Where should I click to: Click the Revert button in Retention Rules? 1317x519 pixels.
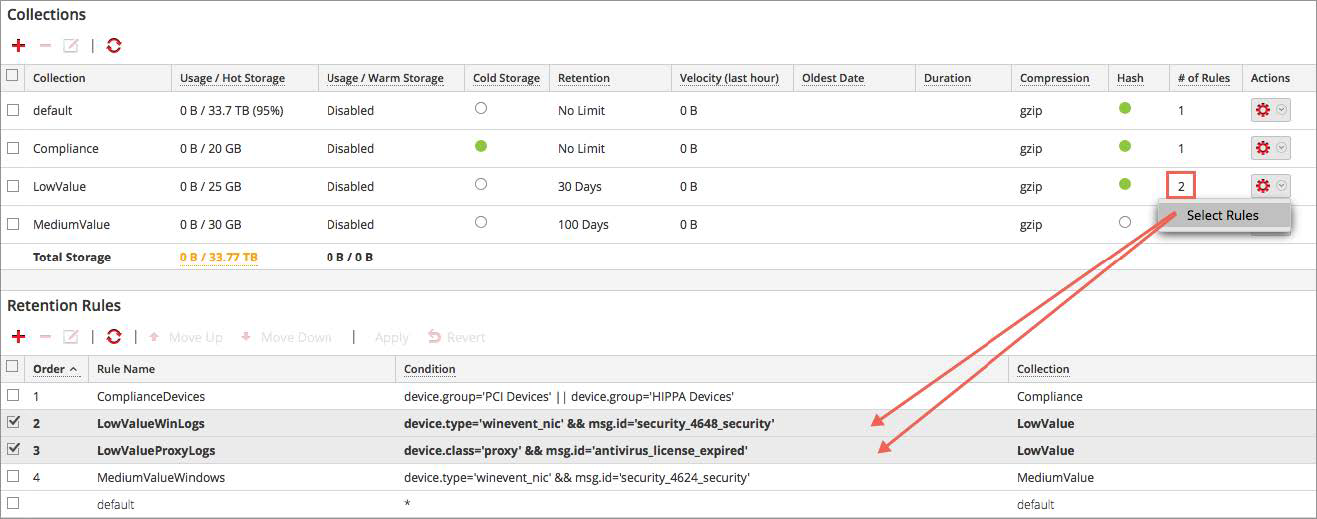(457, 337)
